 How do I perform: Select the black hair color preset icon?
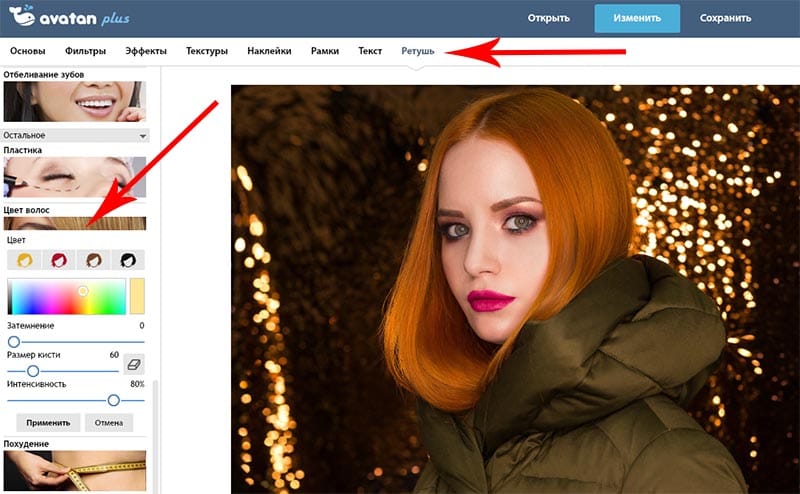tap(128, 260)
